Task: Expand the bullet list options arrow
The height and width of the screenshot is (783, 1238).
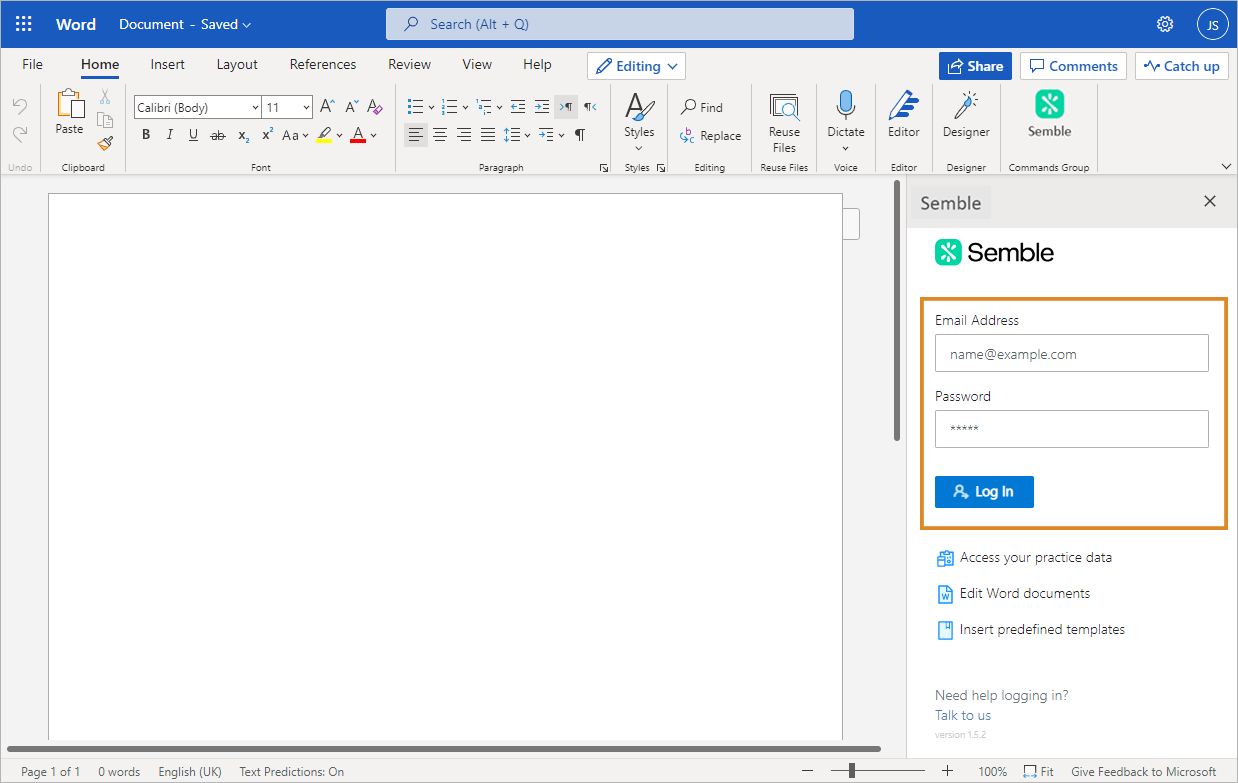Action: [x=431, y=108]
